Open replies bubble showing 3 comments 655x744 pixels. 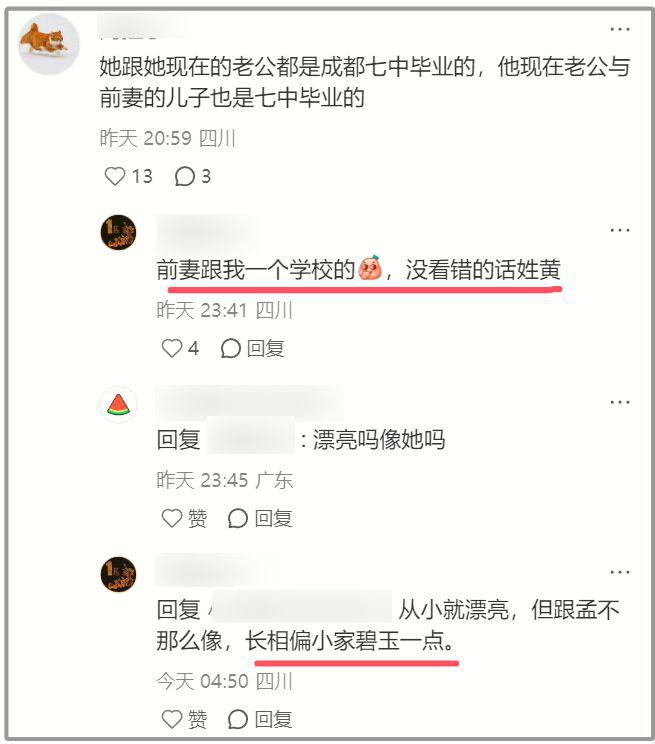(x=192, y=177)
